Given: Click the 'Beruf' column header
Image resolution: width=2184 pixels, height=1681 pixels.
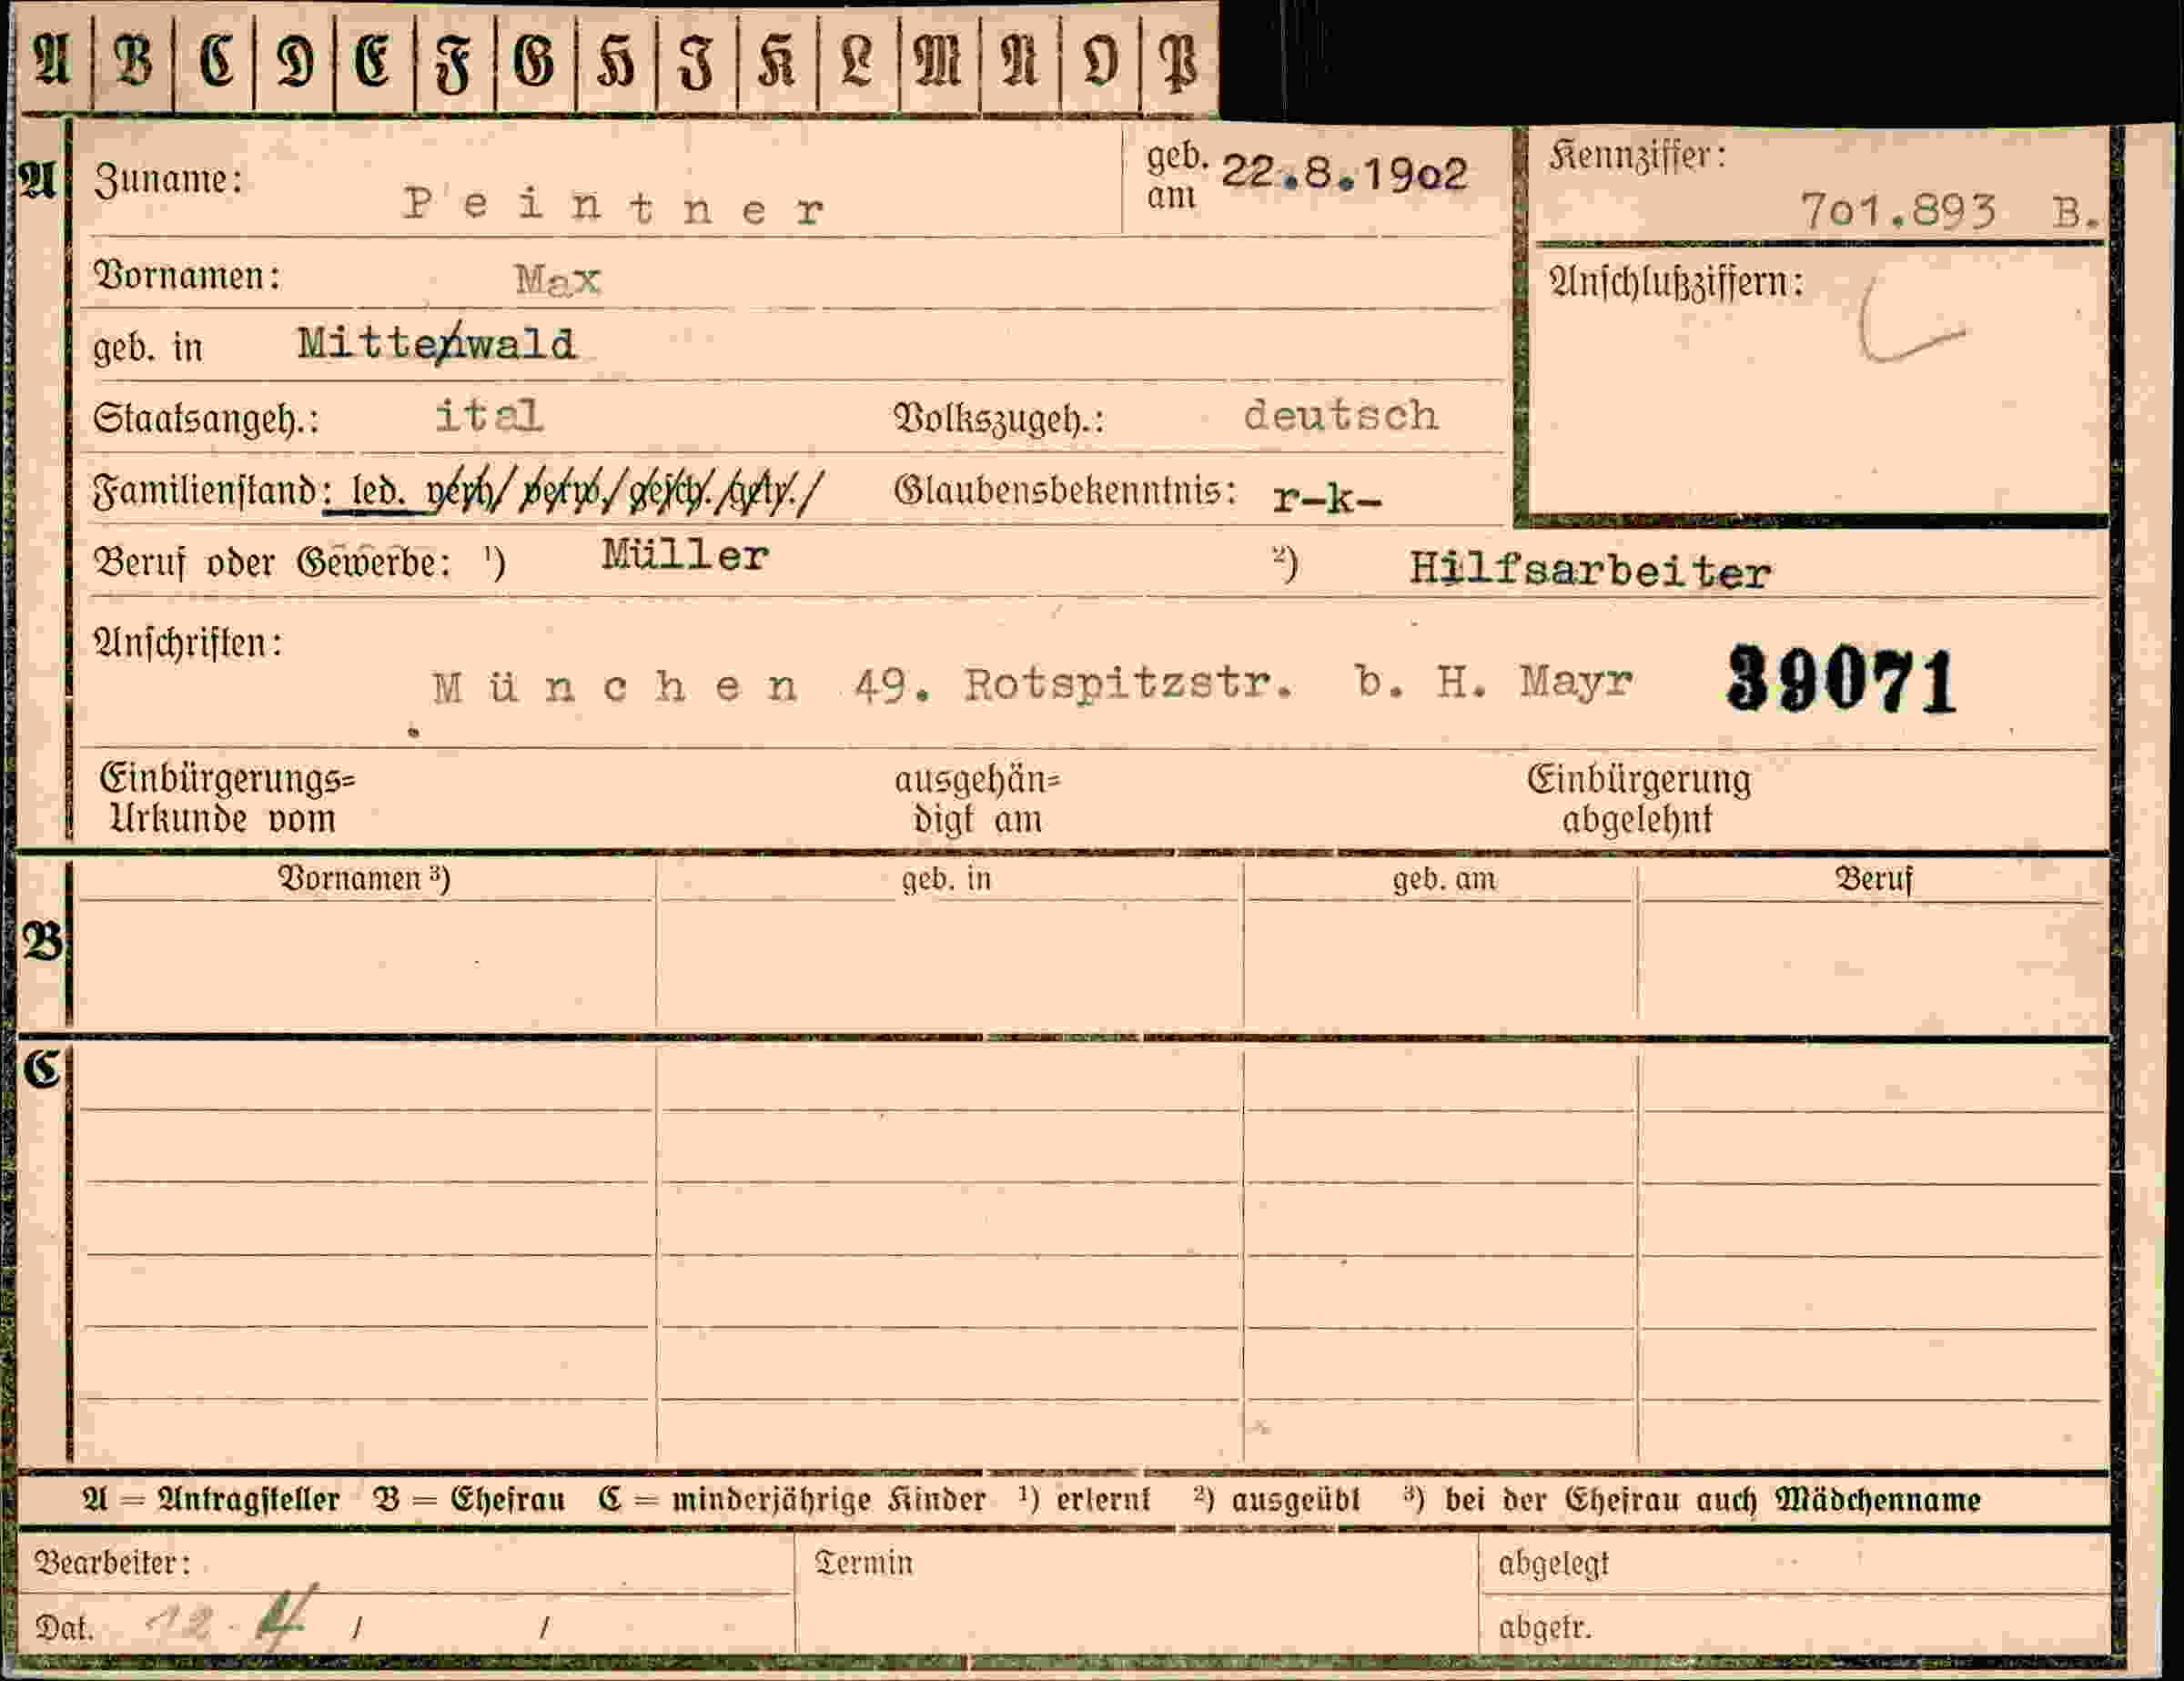Looking at the screenshot, I should click(x=1874, y=880).
